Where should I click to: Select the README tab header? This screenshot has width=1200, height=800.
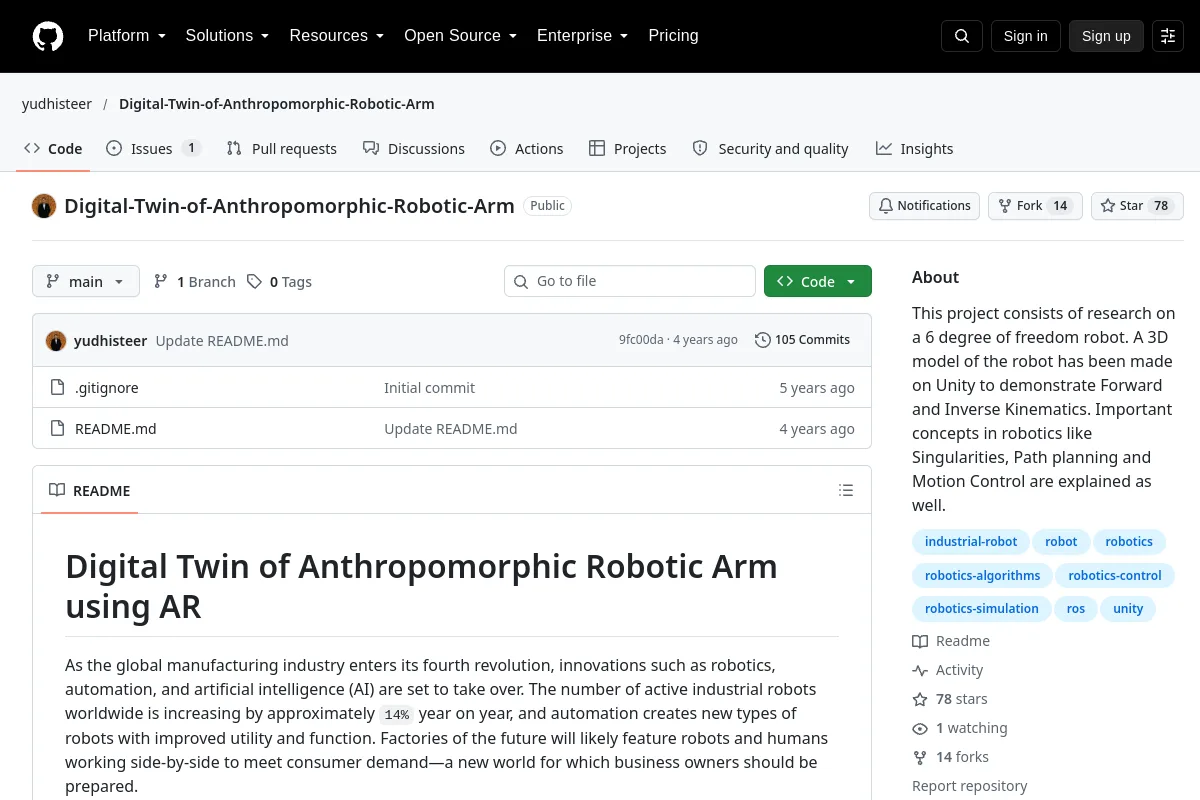coord(90,490)
